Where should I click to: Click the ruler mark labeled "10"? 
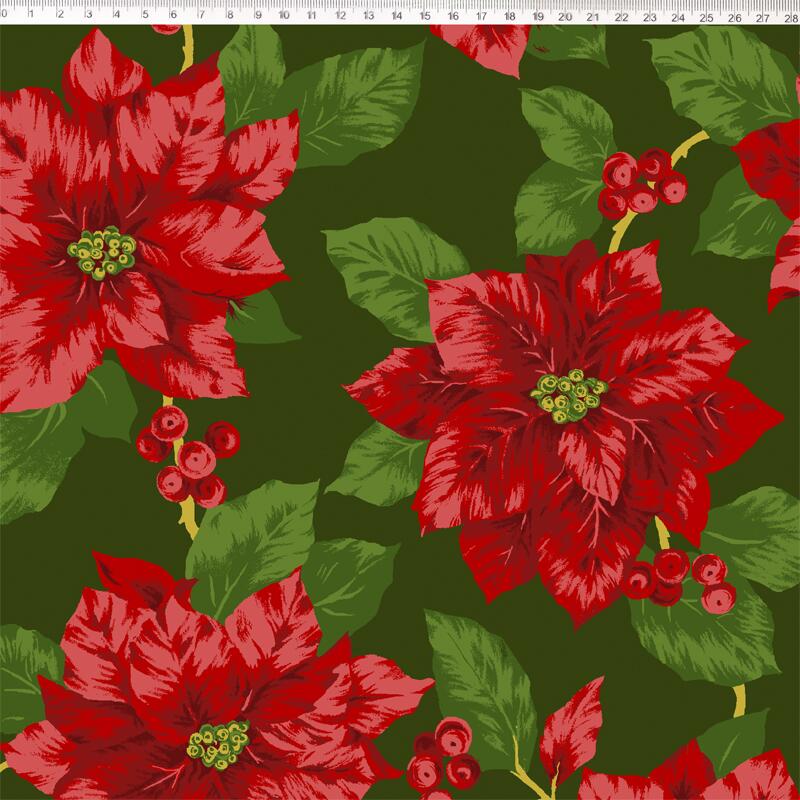[x=284, y=15]
